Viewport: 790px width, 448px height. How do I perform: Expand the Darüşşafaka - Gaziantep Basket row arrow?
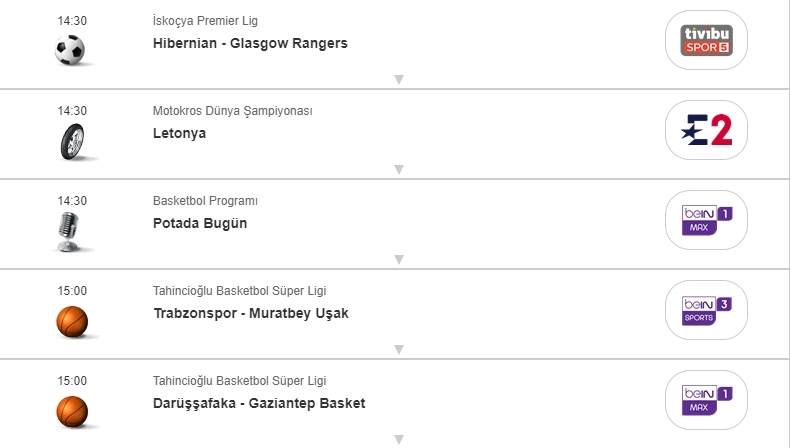[398, 439]
